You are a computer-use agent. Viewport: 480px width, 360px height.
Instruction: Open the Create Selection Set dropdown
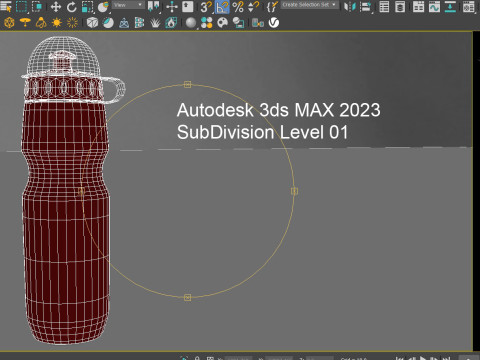310,5
